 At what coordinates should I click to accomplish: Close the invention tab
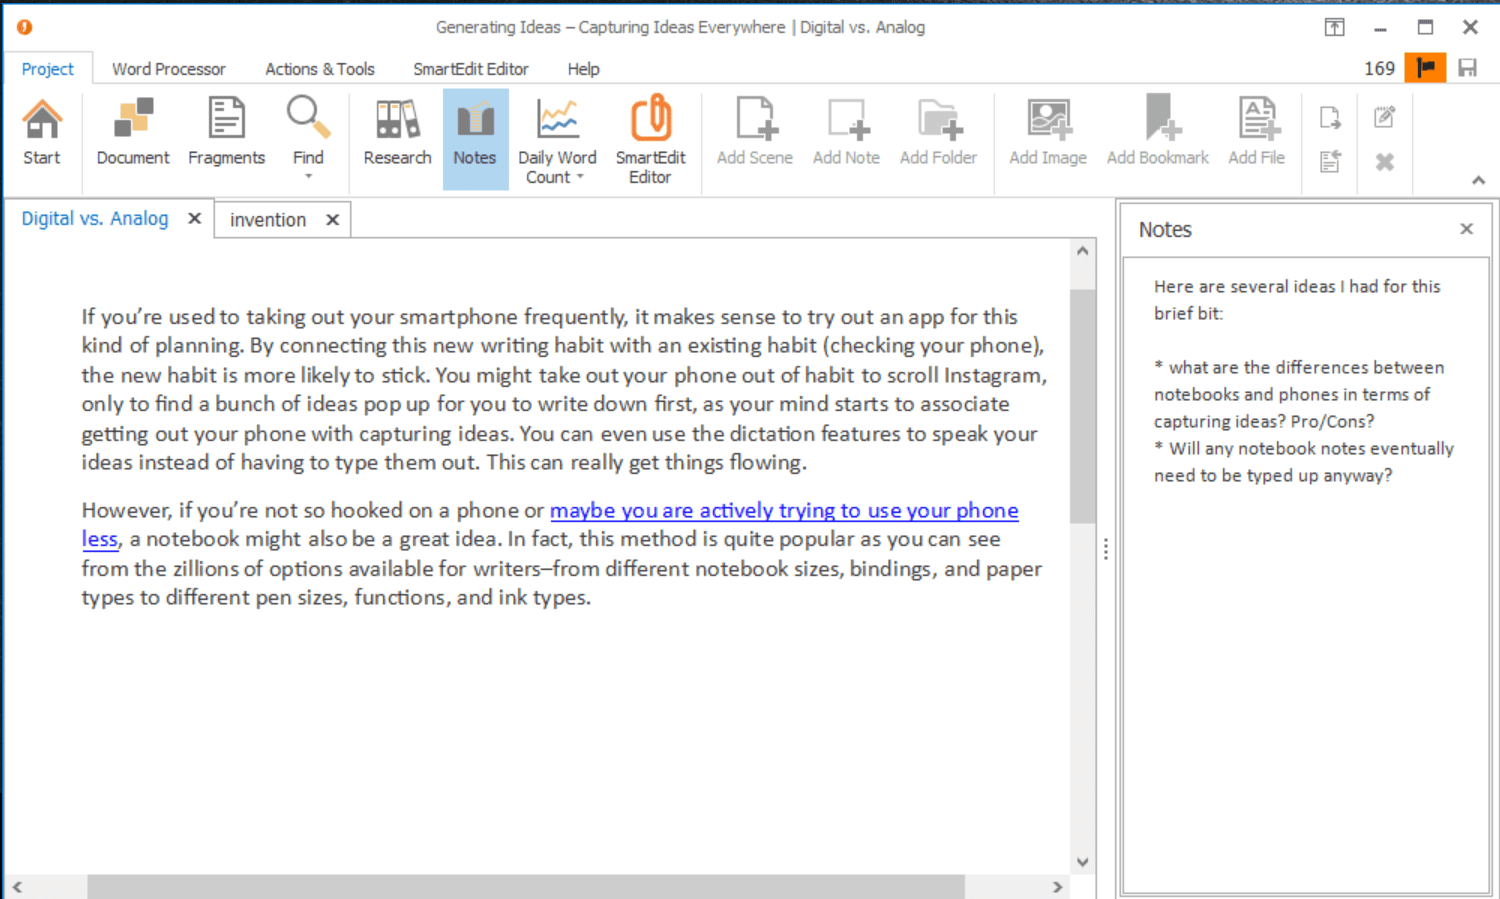pyautogui.click(x=333, y=220)
